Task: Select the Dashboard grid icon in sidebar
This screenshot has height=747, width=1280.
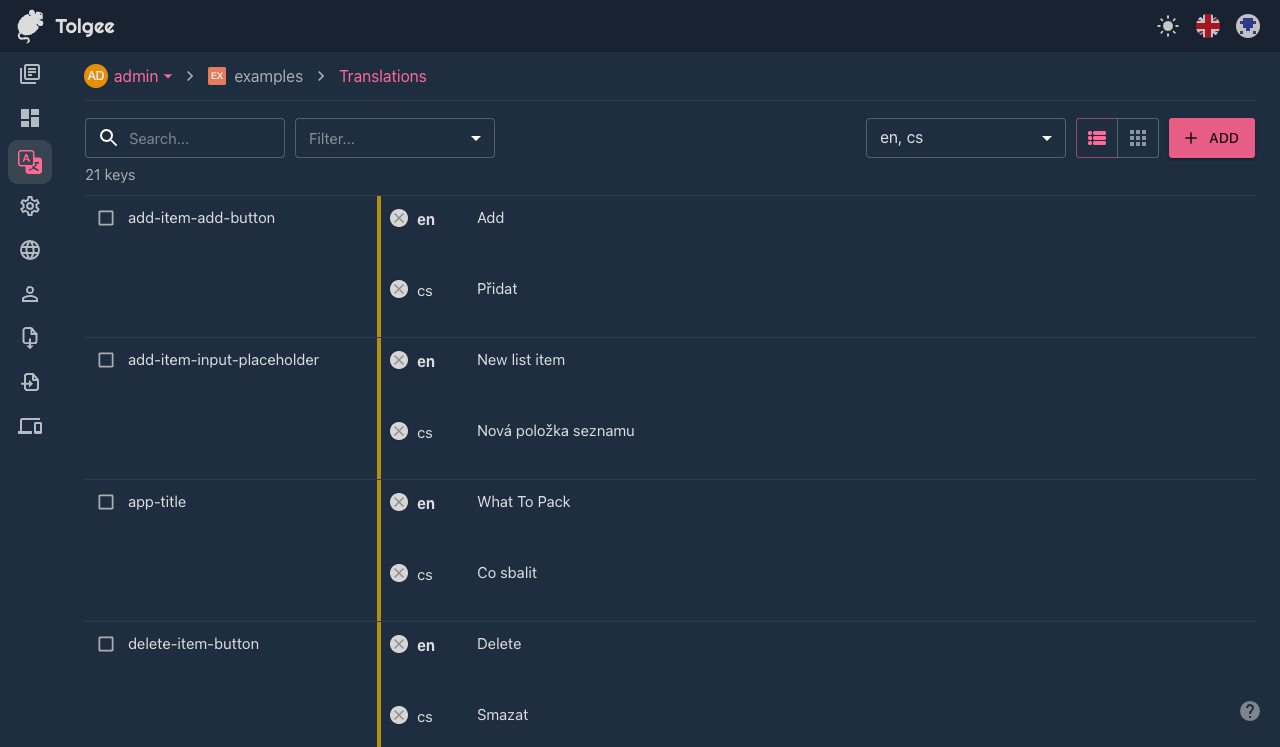Action: (30, 118)
